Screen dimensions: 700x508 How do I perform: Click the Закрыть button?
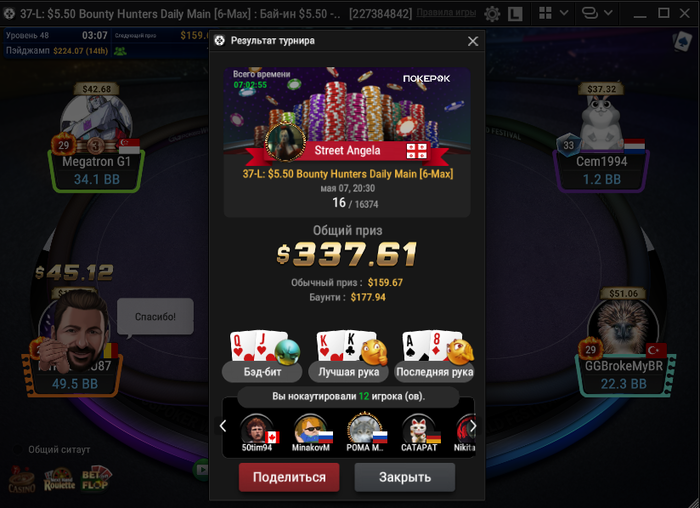click(405, 477)
